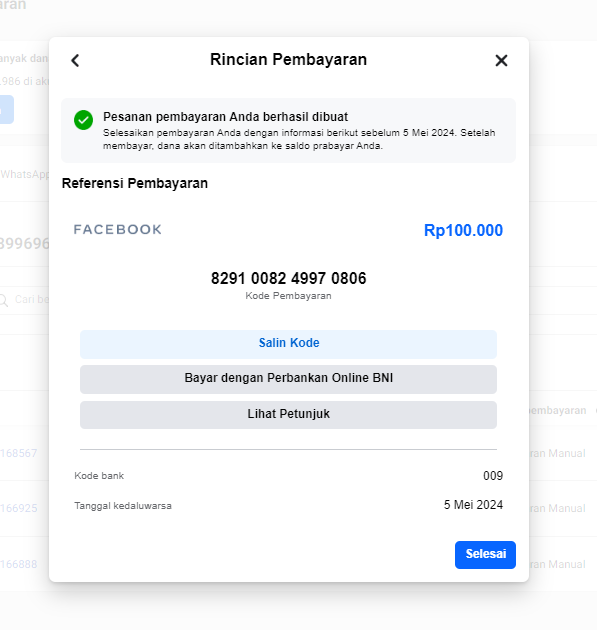Copy the code with Salin Kode
Viewport: 597px width, 630px height.
(x=288, y=344)
